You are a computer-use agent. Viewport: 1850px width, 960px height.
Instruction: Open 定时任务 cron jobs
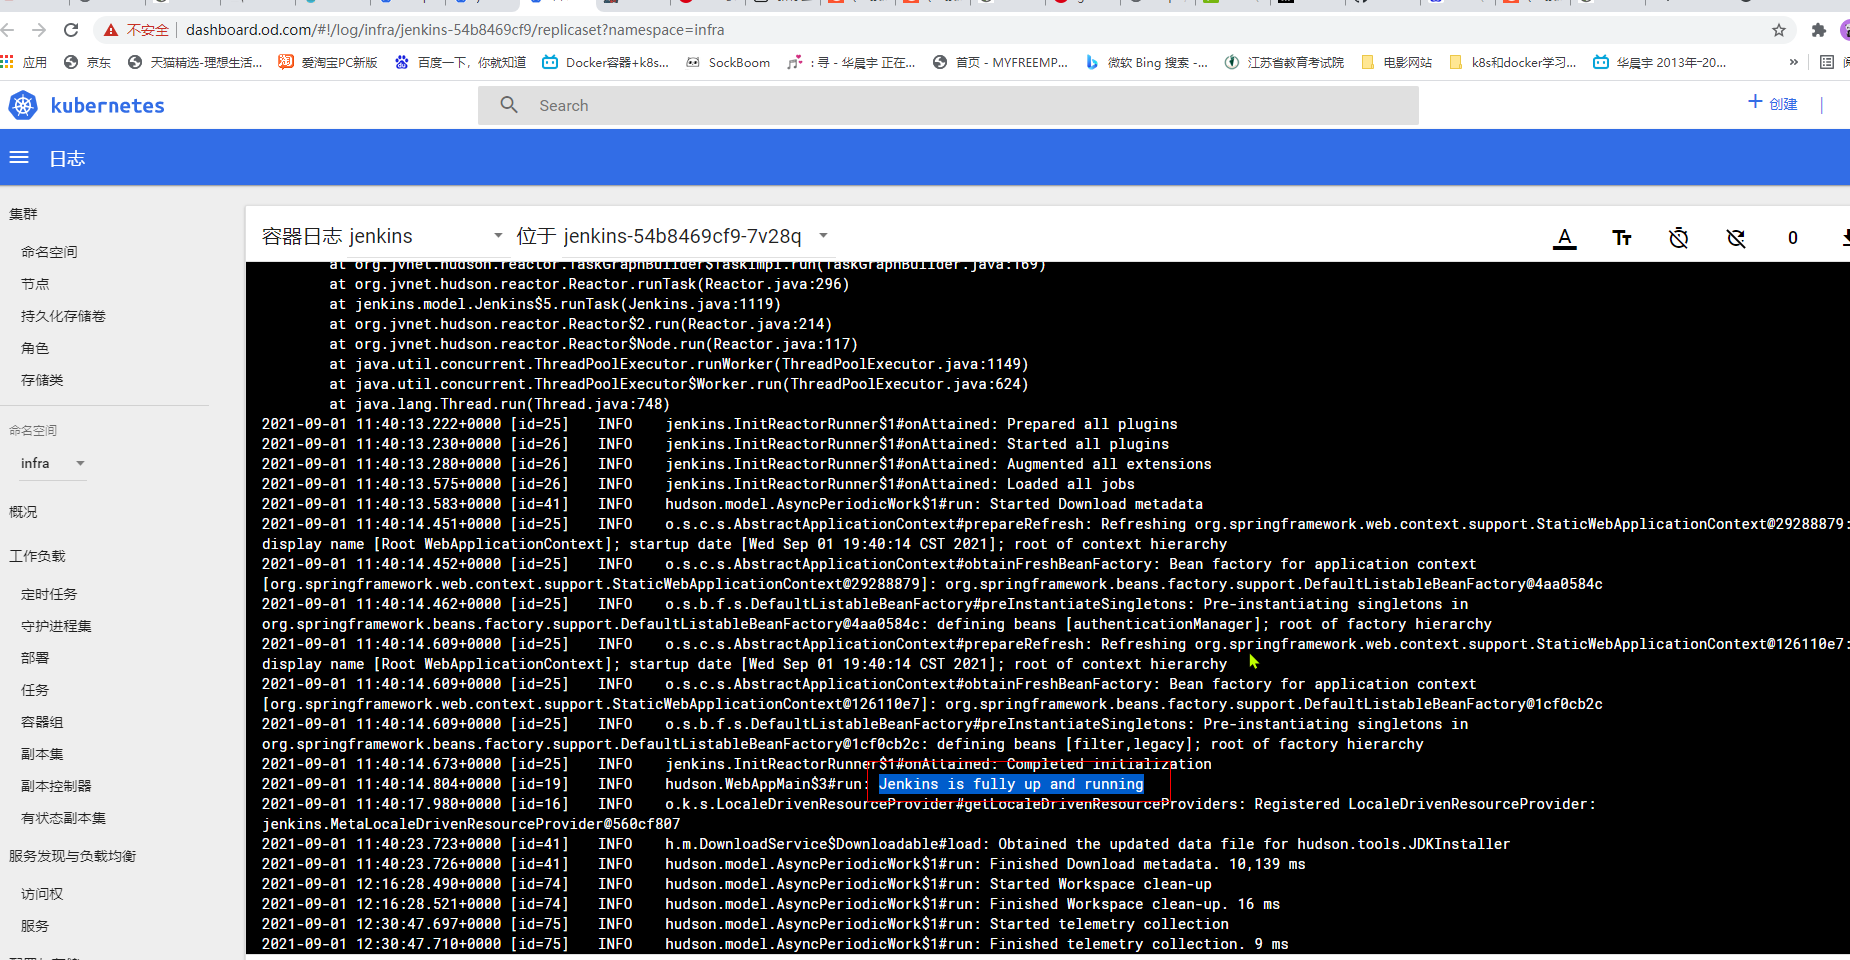[x=49, y=594]
